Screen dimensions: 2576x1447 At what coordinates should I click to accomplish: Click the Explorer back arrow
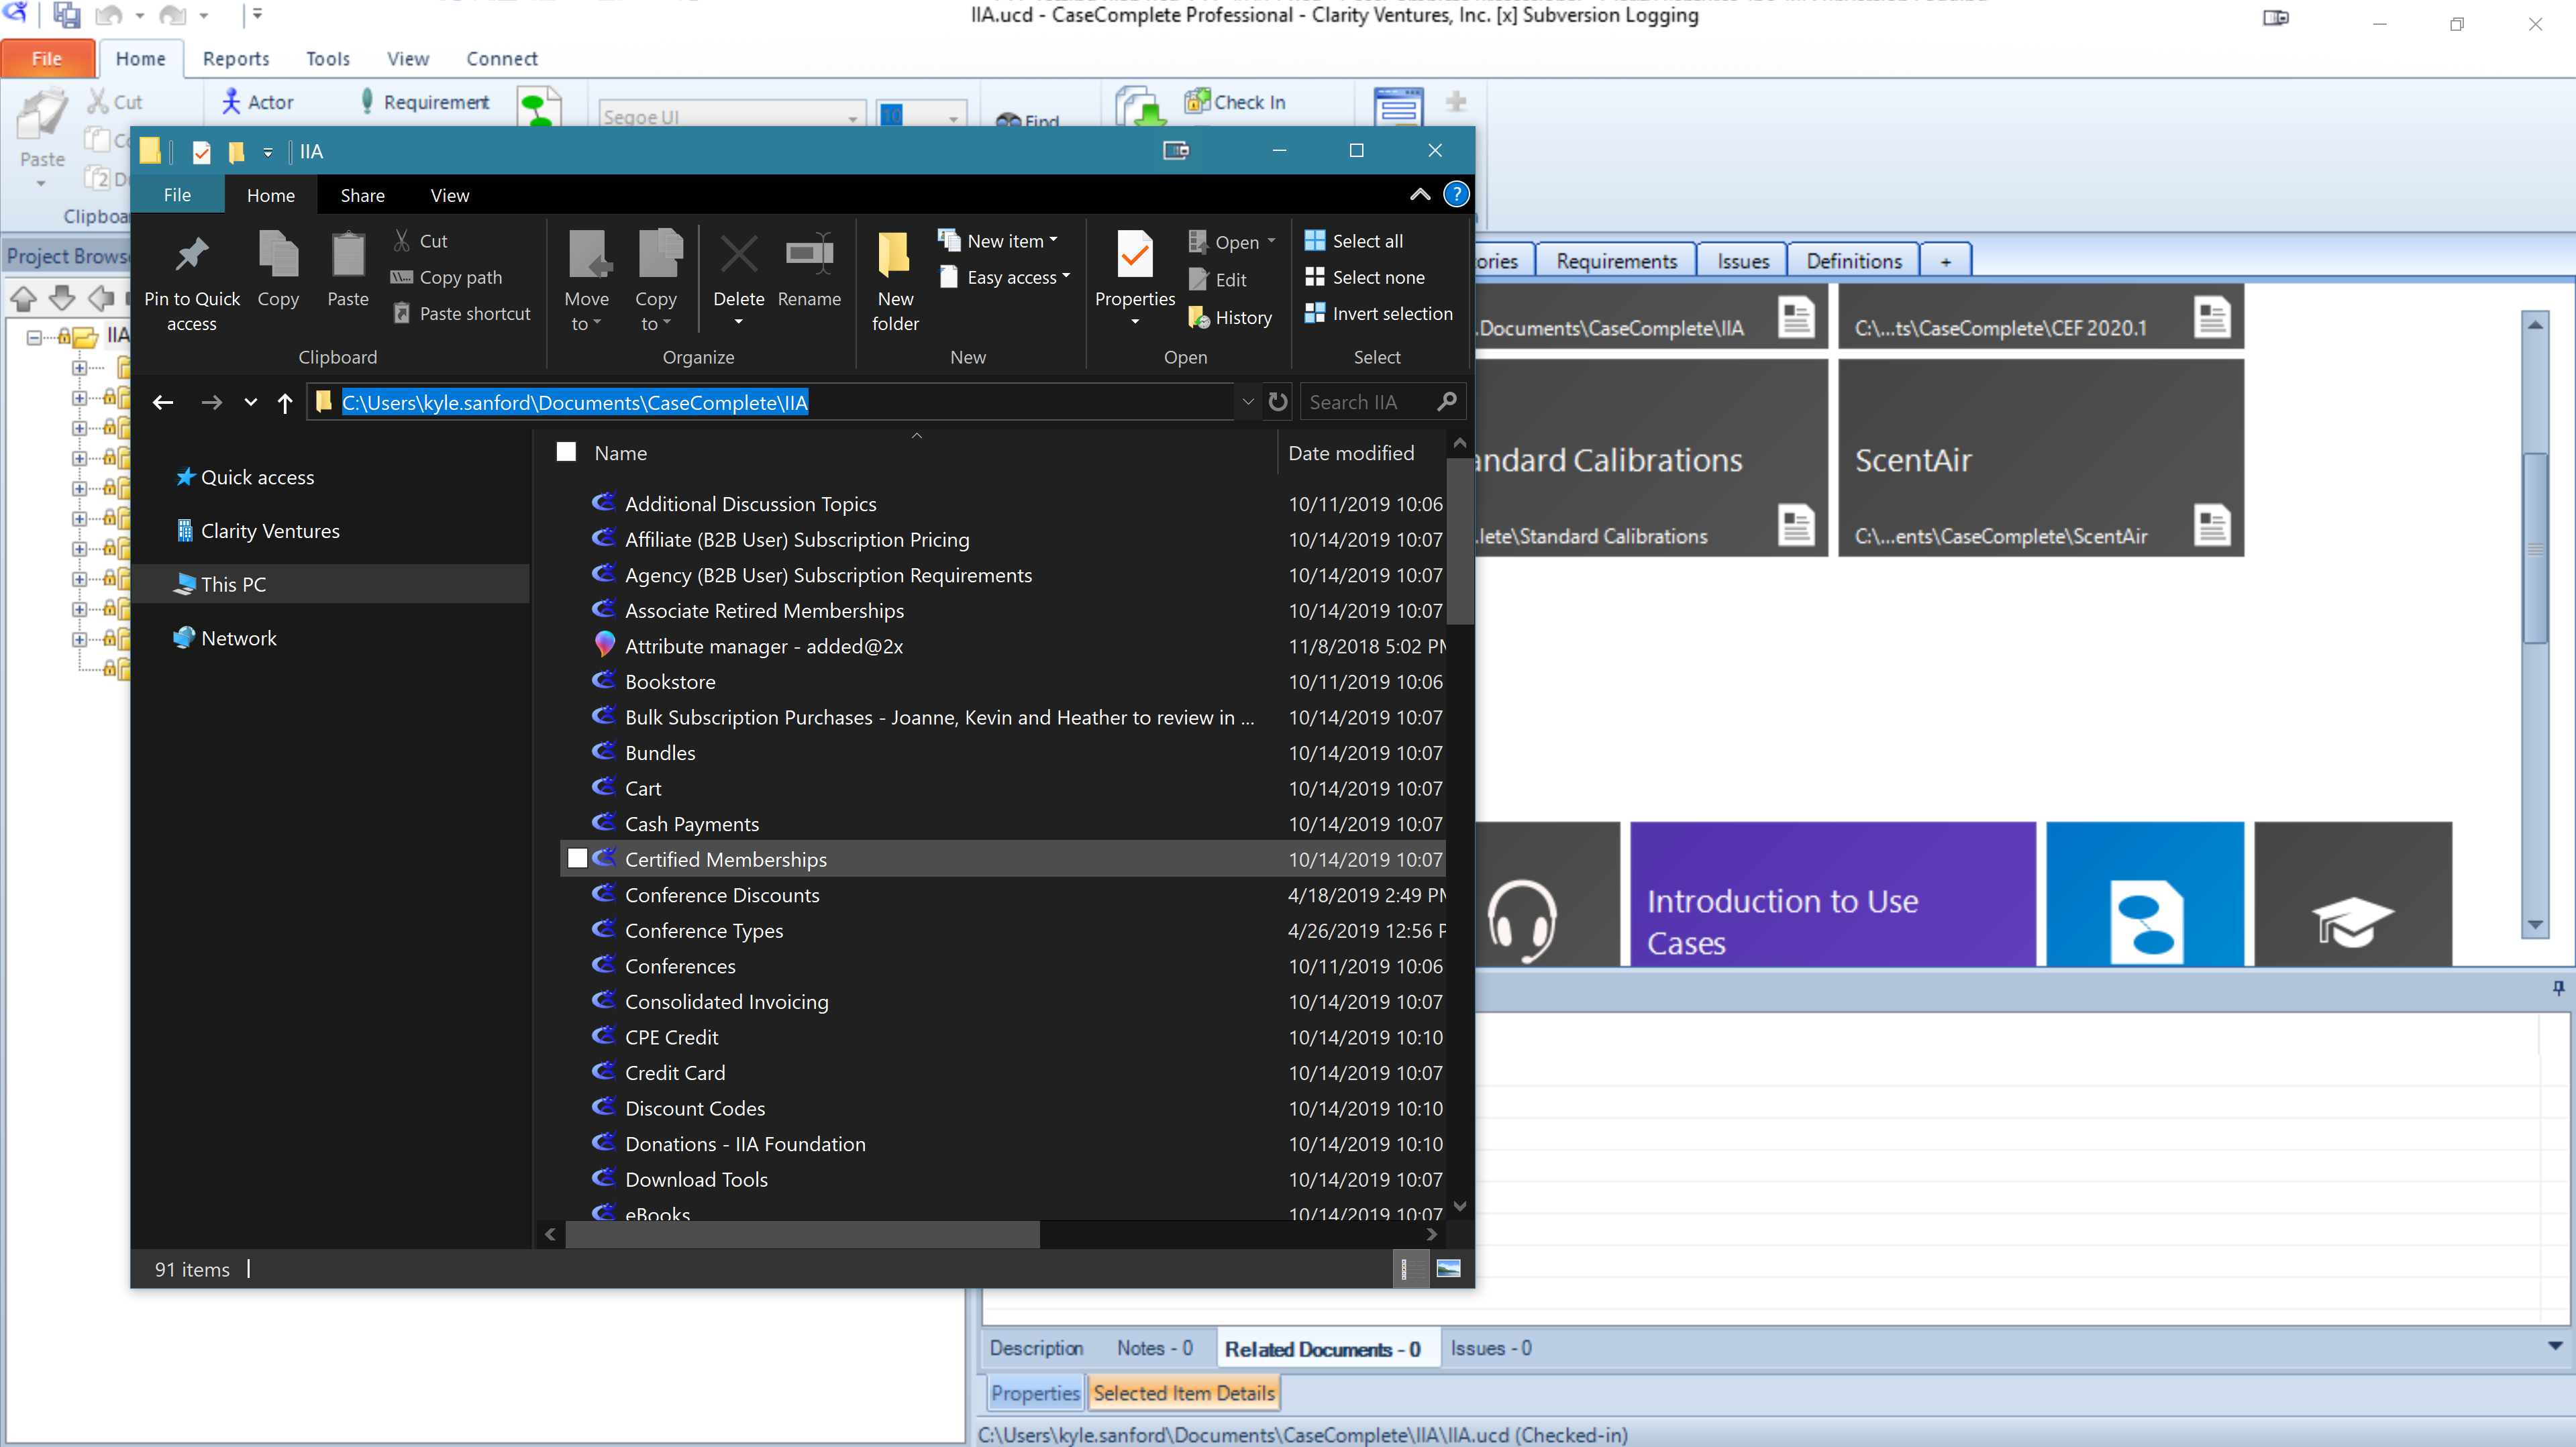pos(163,402)
